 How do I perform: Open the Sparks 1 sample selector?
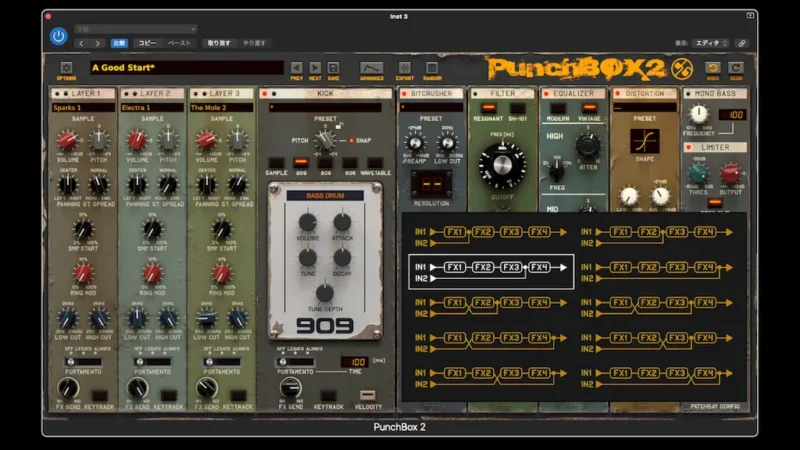(83, 108)
